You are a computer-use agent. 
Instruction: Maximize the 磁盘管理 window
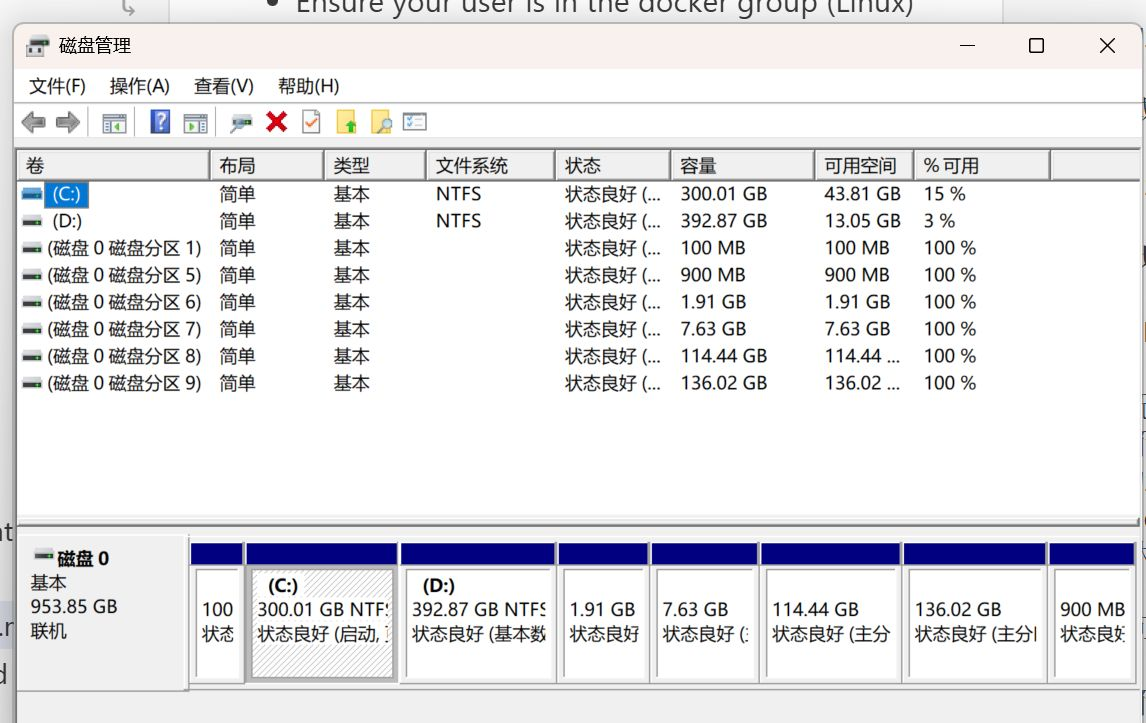[1036, 46]
